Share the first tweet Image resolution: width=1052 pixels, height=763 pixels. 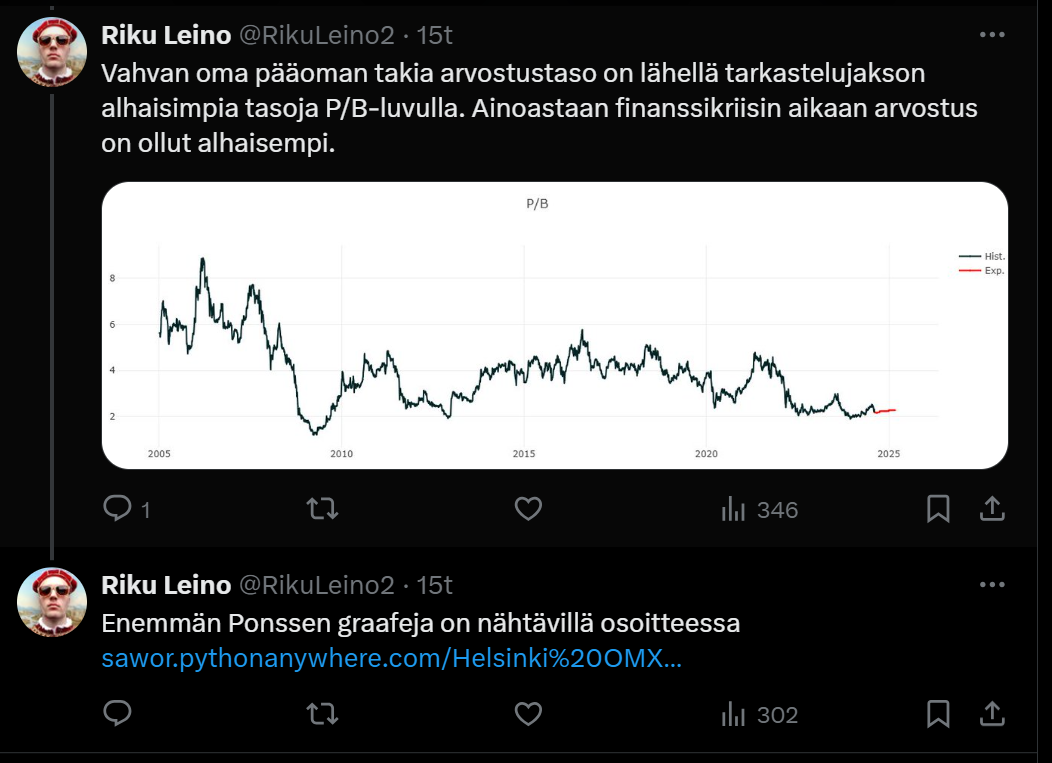(x=992, y=509)
